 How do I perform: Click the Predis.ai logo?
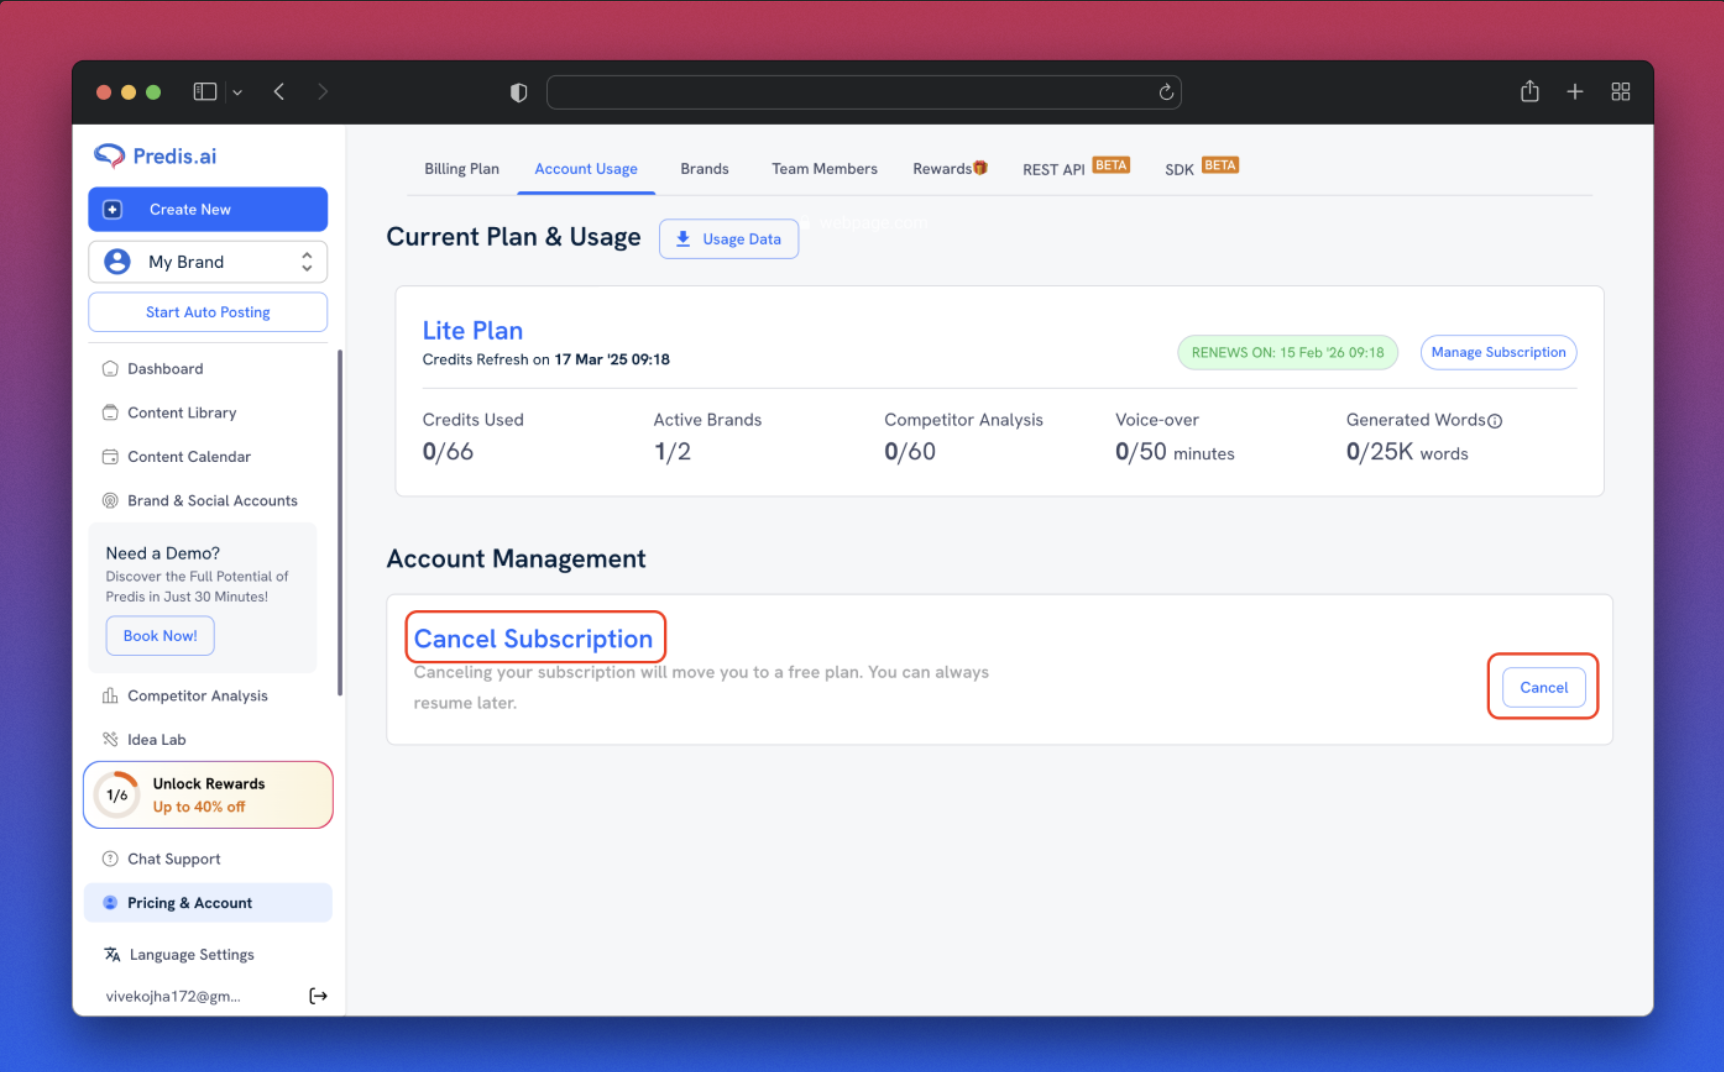(155, 156)
